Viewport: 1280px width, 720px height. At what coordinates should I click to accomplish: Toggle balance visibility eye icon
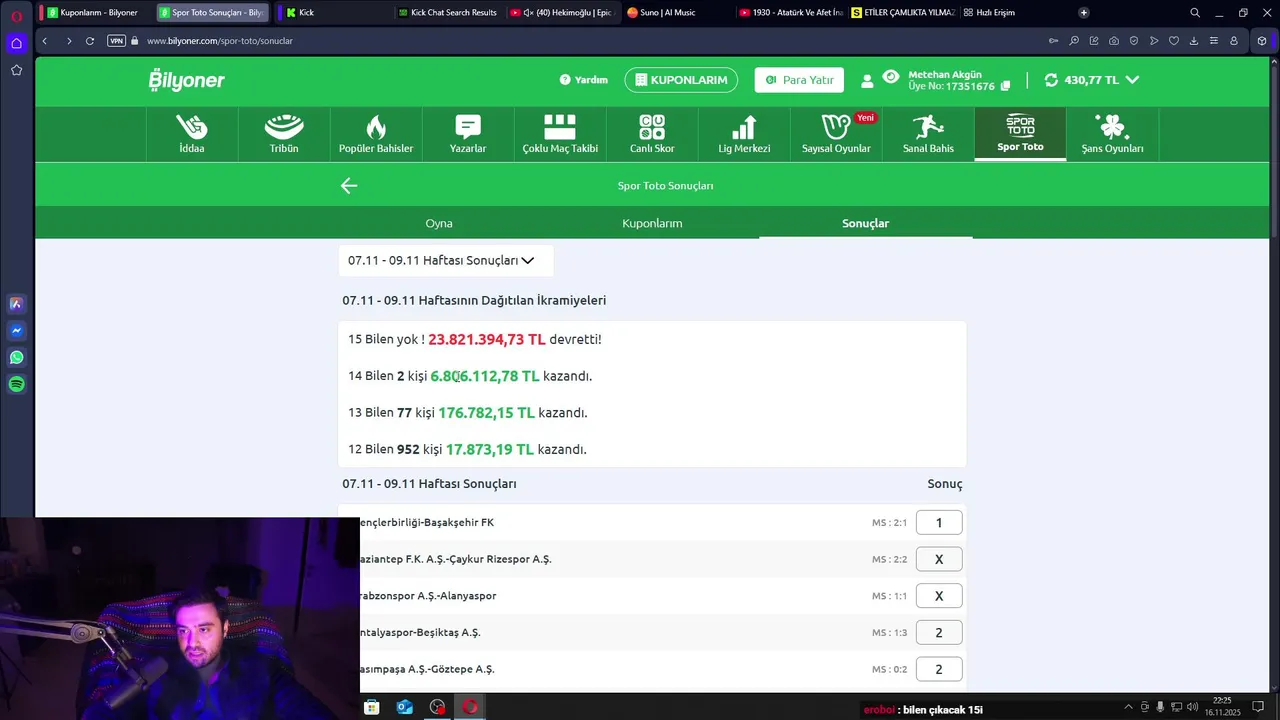(891, 76)
